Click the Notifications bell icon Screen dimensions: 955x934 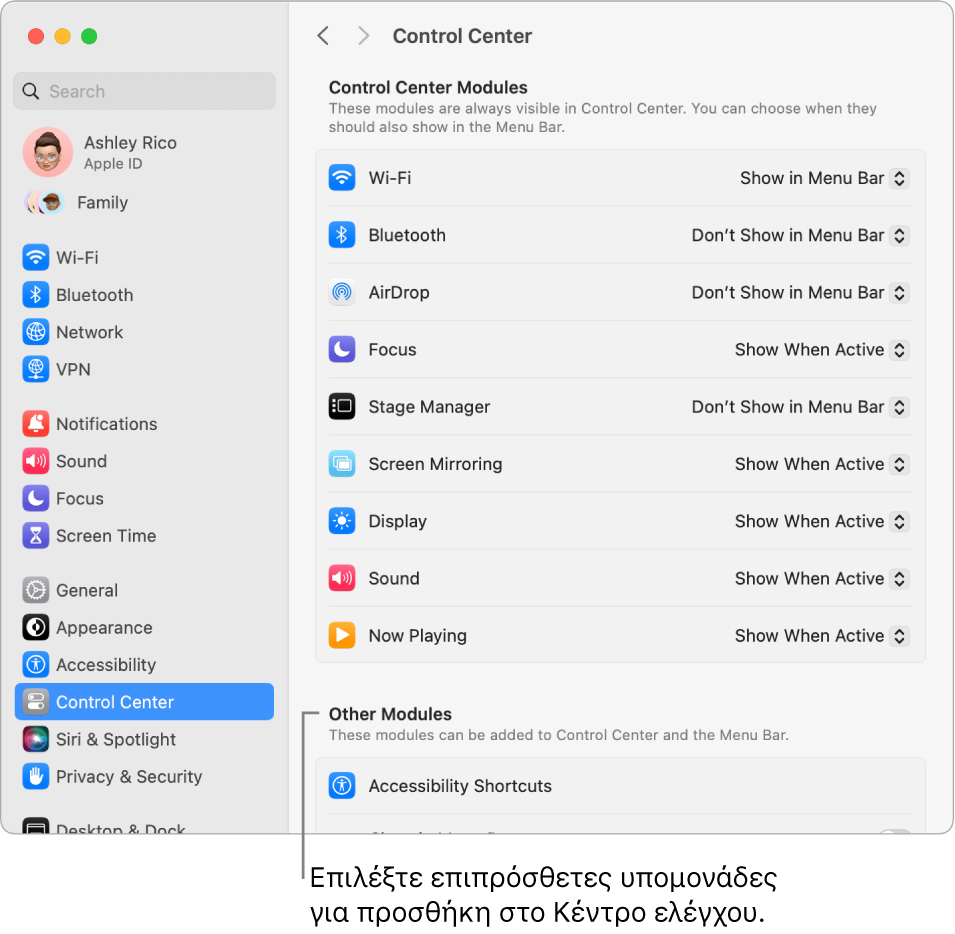35,424
